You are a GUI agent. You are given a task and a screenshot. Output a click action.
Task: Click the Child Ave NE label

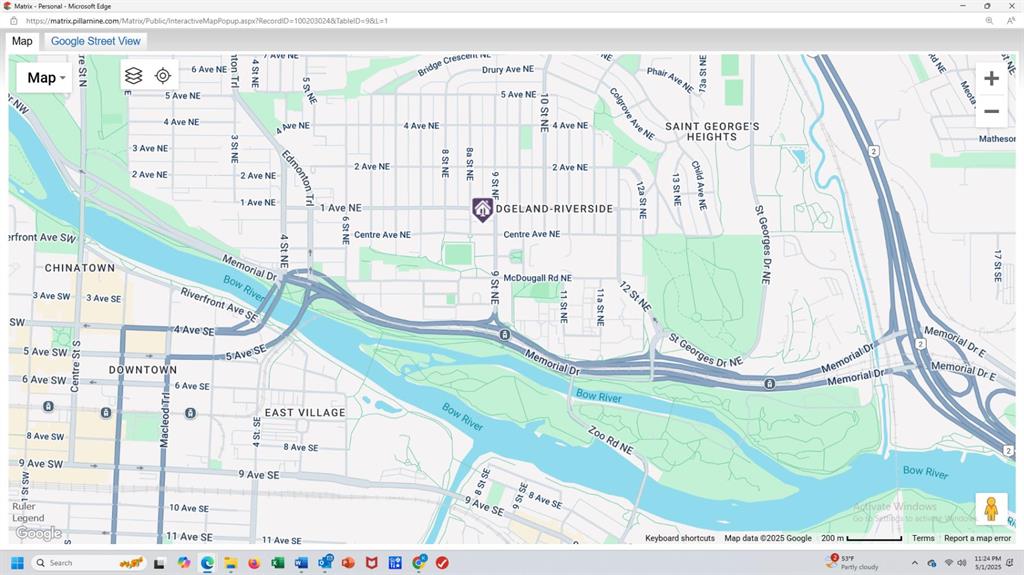699,185
